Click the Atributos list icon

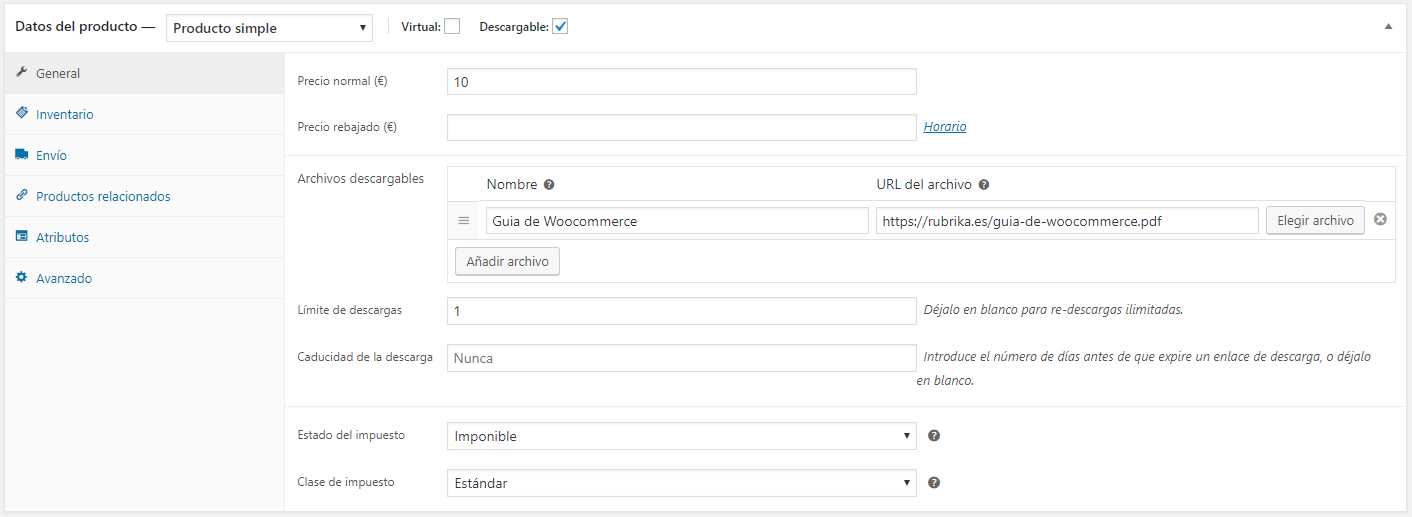tap(22, 237)
